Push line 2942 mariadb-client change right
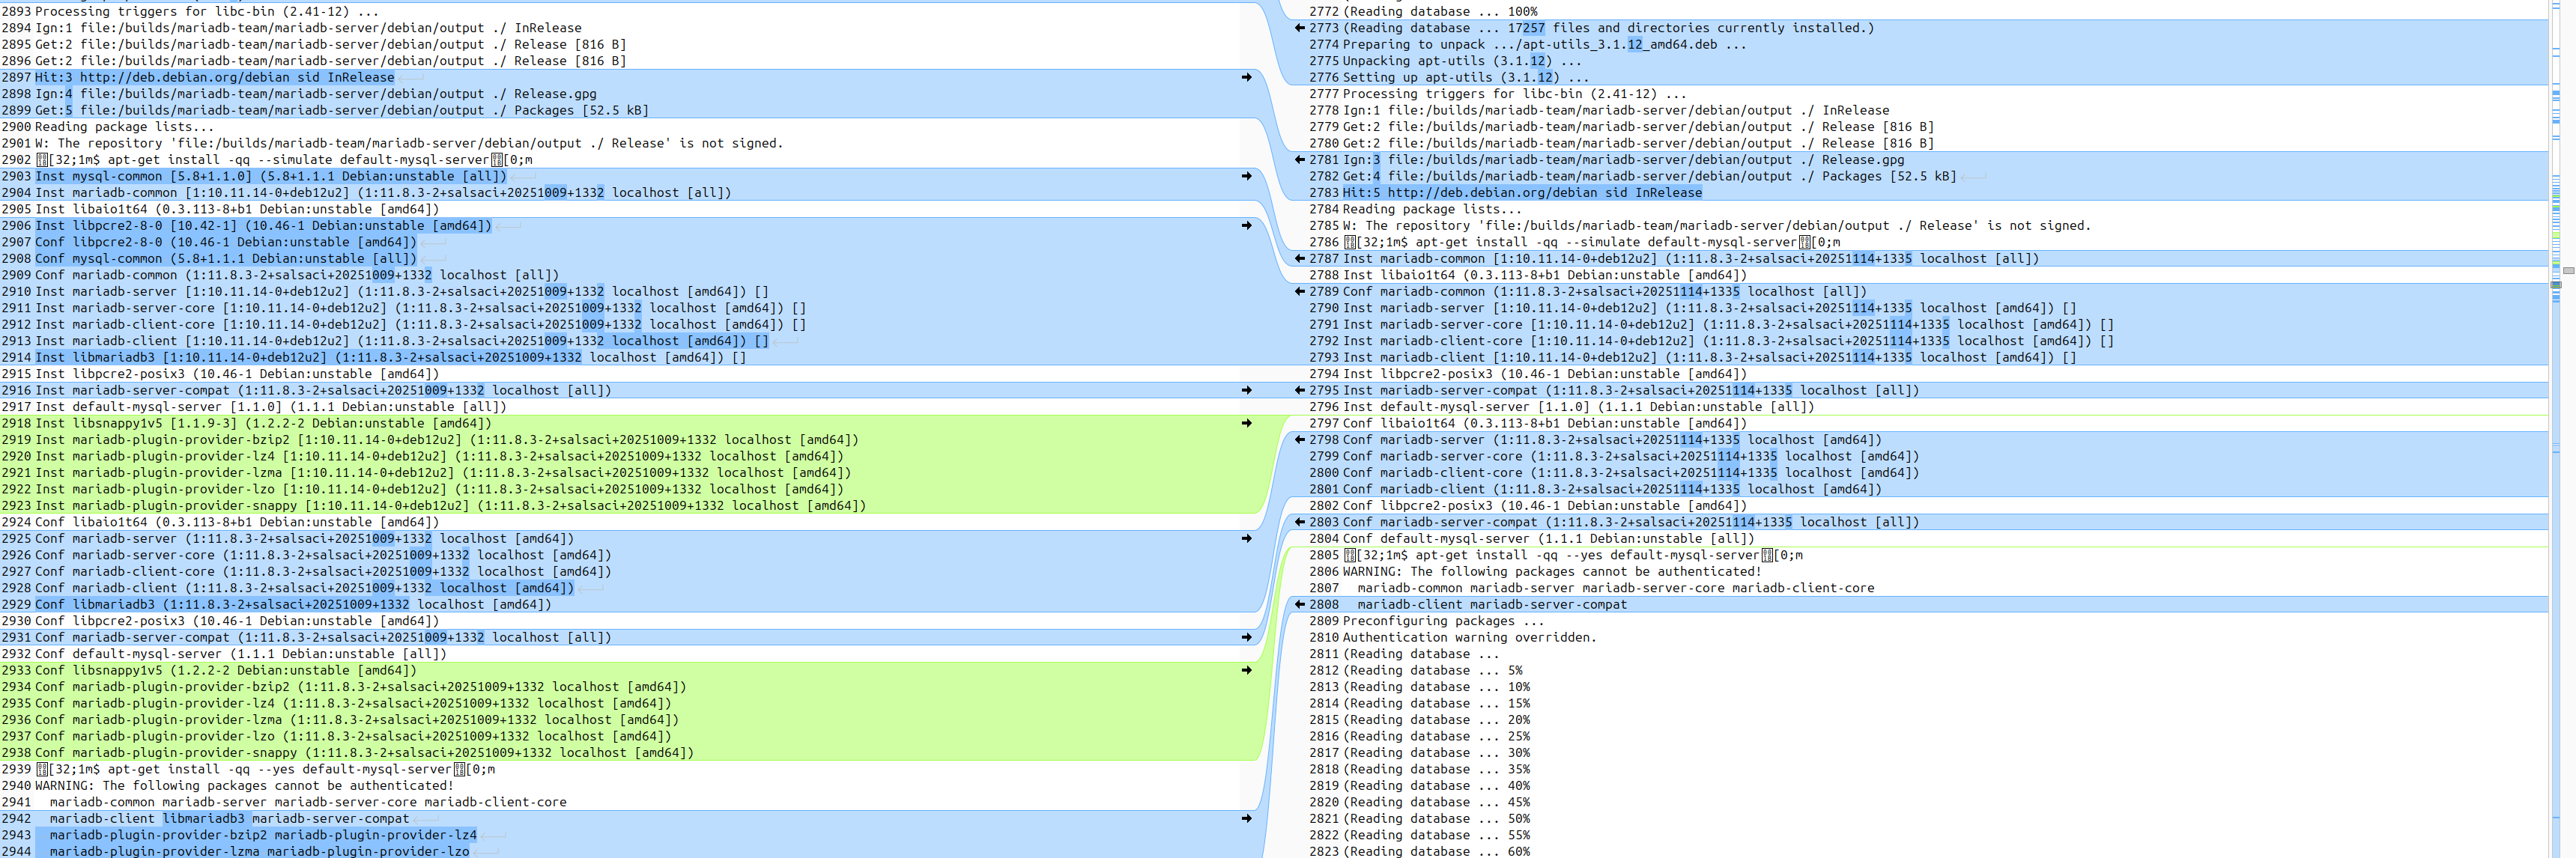2576x858 pixels. (1246, 818)
